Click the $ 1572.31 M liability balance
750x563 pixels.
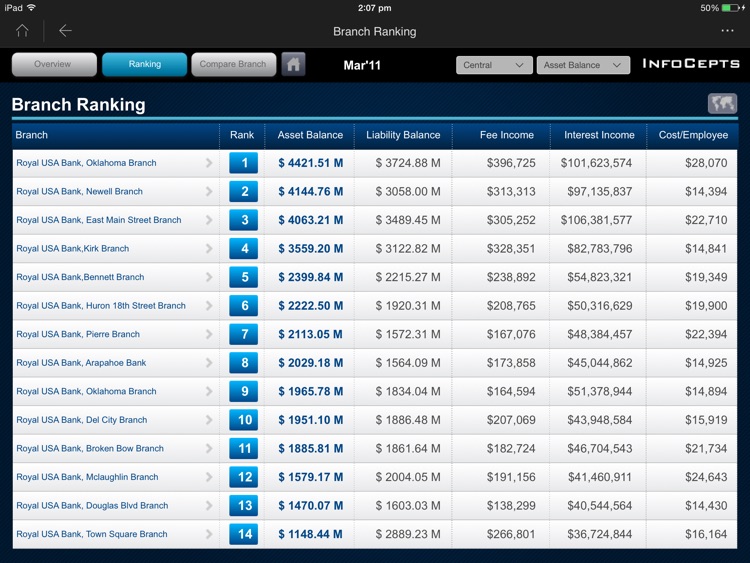tap(408, 334)
